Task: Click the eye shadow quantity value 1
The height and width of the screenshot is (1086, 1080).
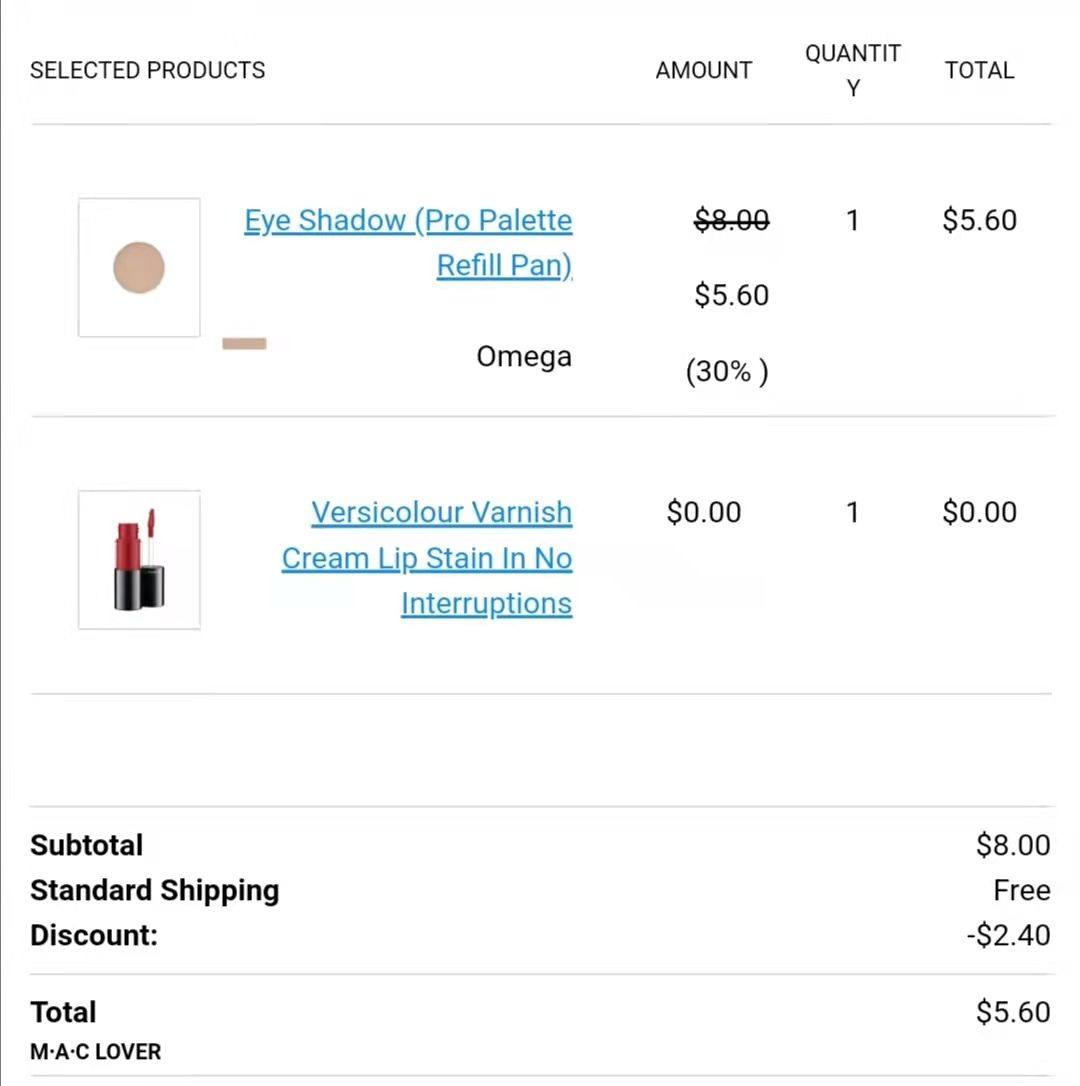Action: pyautogui.click(x=853, y=220)
